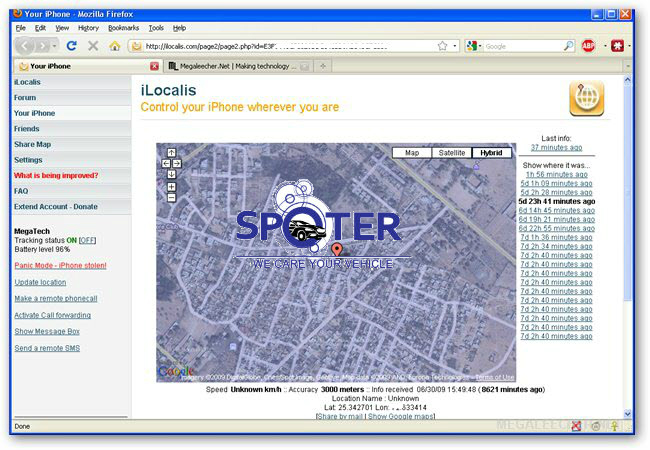Switch map view to Map mode

[411, 153]
